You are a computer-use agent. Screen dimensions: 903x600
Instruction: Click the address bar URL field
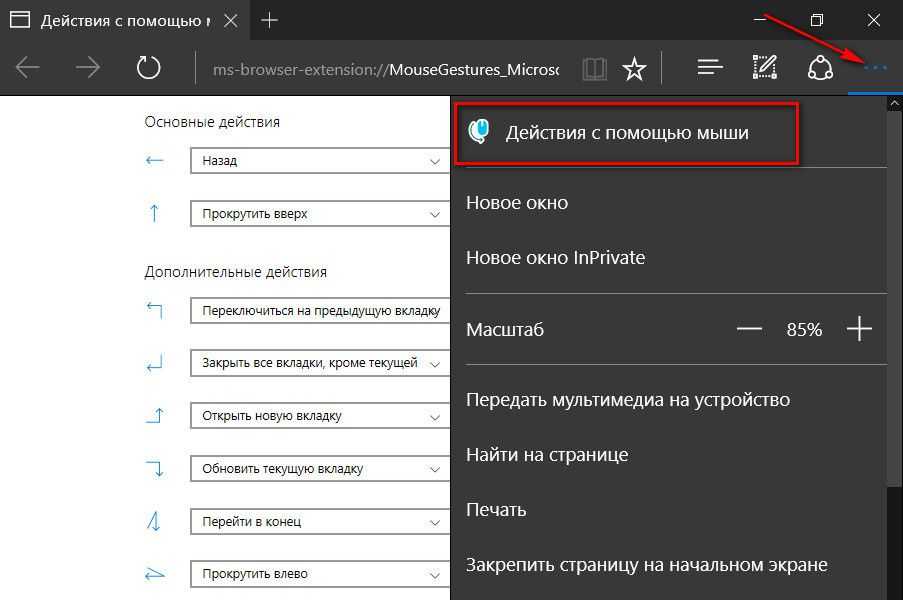click(x=385, y=68)
